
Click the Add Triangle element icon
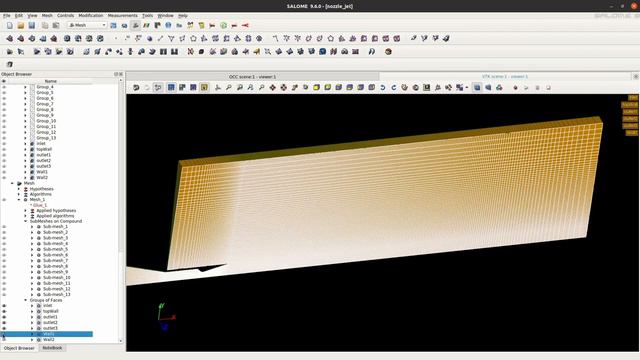pyautogui.click(x=171, y=38)
